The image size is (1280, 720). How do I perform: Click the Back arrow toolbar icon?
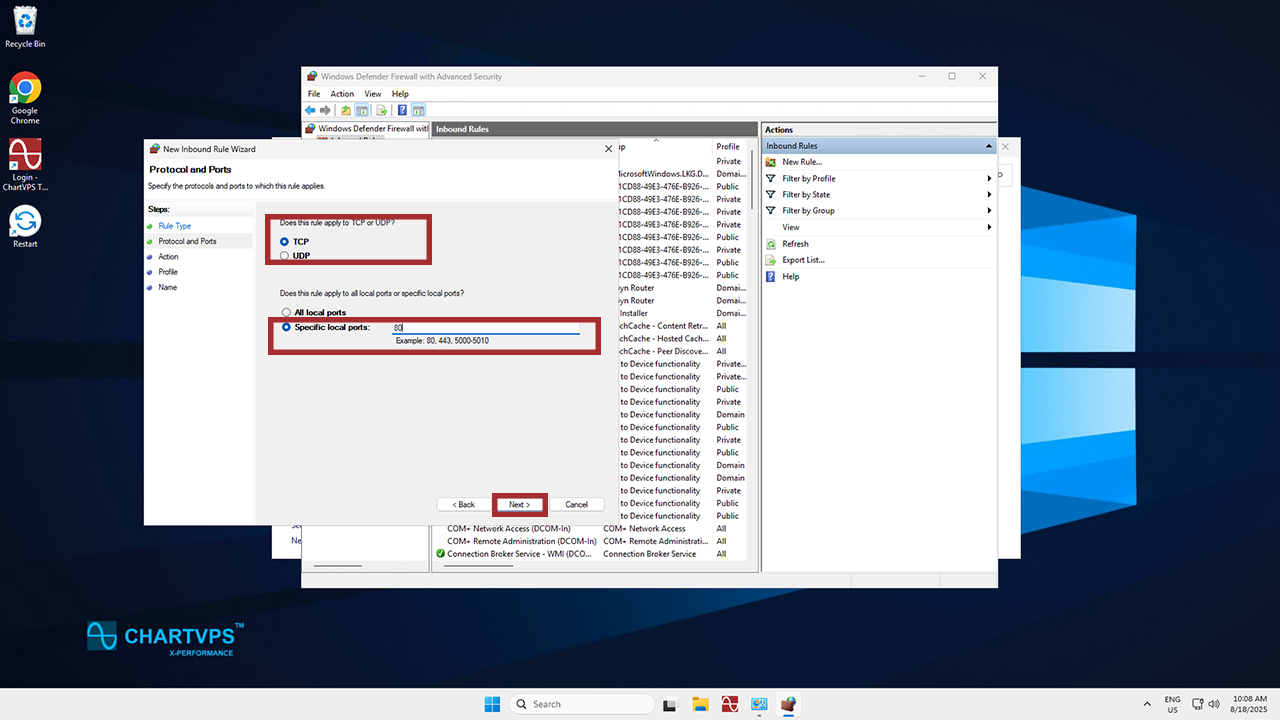pyautogui.click(x=310, y=110)
